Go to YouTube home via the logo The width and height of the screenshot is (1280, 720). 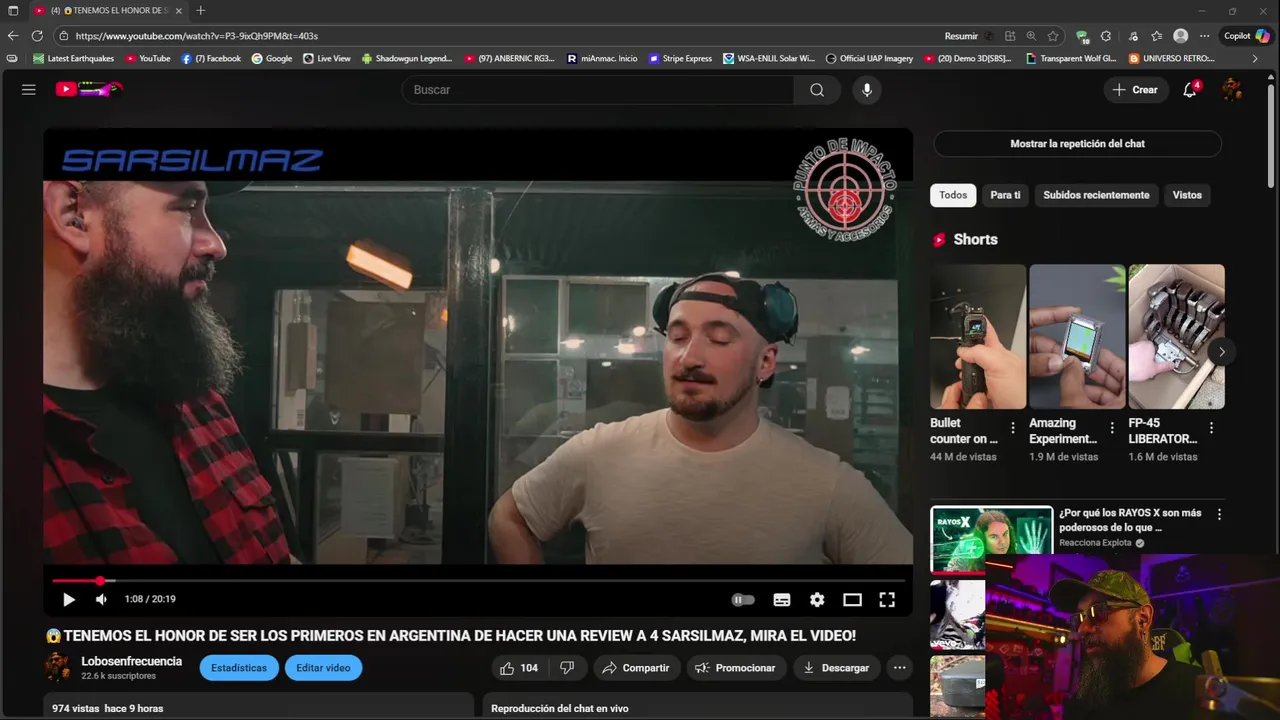(89, 89)
